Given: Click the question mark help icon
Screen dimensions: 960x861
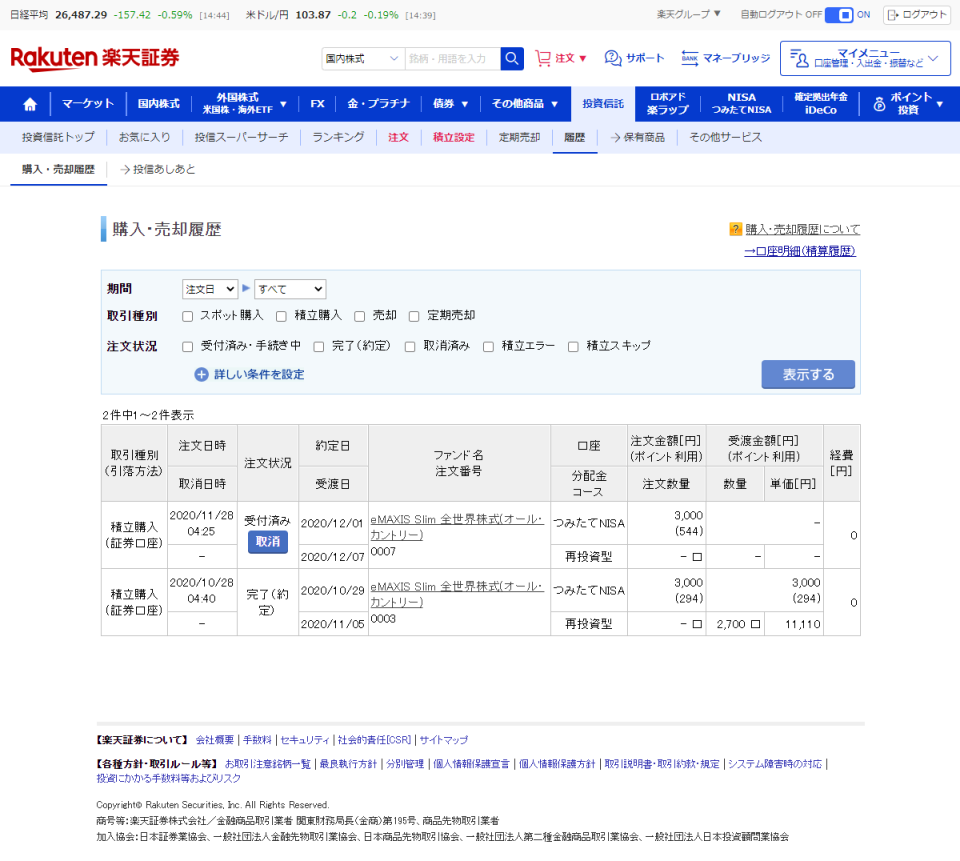Looking at the screenshot, I should [735, 229].
